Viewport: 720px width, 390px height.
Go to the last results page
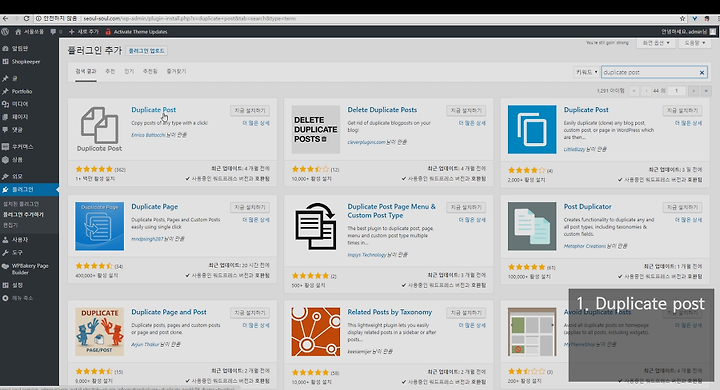[x=706, y=91]
